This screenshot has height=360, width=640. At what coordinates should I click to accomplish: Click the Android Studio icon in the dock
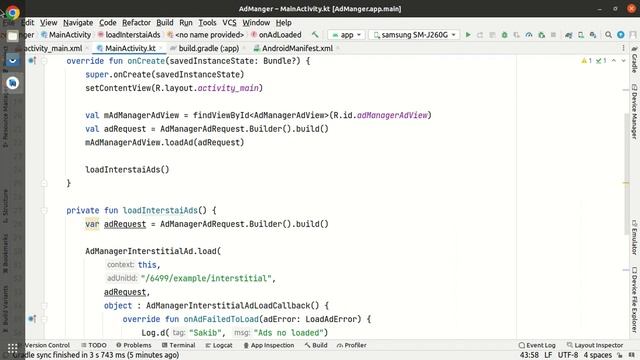[13, 83]
